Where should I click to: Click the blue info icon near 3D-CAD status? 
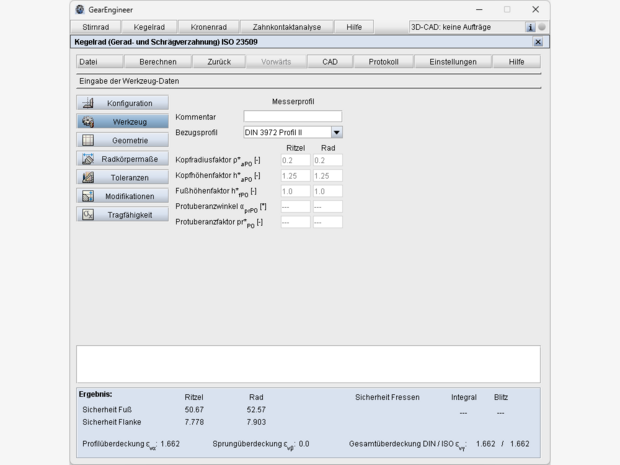pyautogui.click(x=530, y=27)
